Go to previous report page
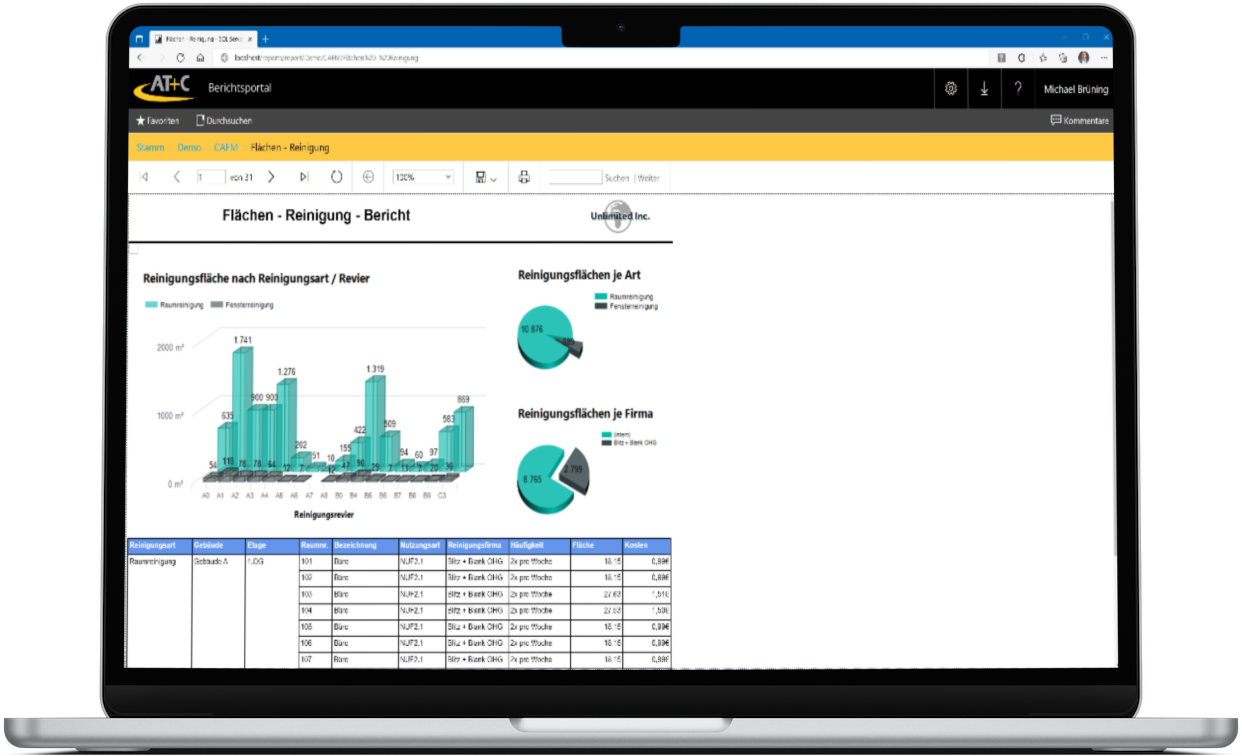Viewport: 1242px width, 756px height. (x=176, y=177)
